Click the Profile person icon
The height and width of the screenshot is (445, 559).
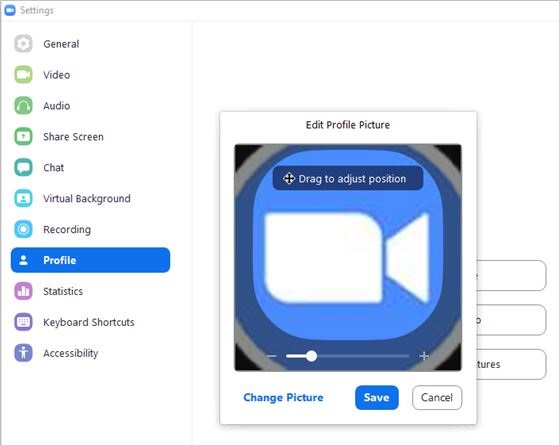pyautogui.click(x=24, y=260)
